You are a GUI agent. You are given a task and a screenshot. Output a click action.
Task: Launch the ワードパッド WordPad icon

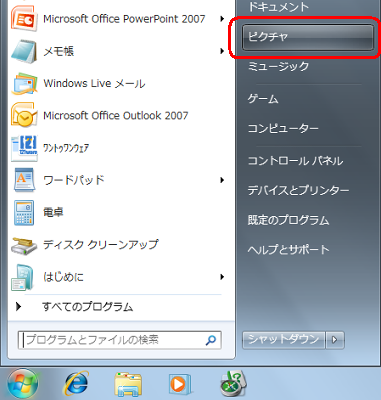click(x=24, y=180)
